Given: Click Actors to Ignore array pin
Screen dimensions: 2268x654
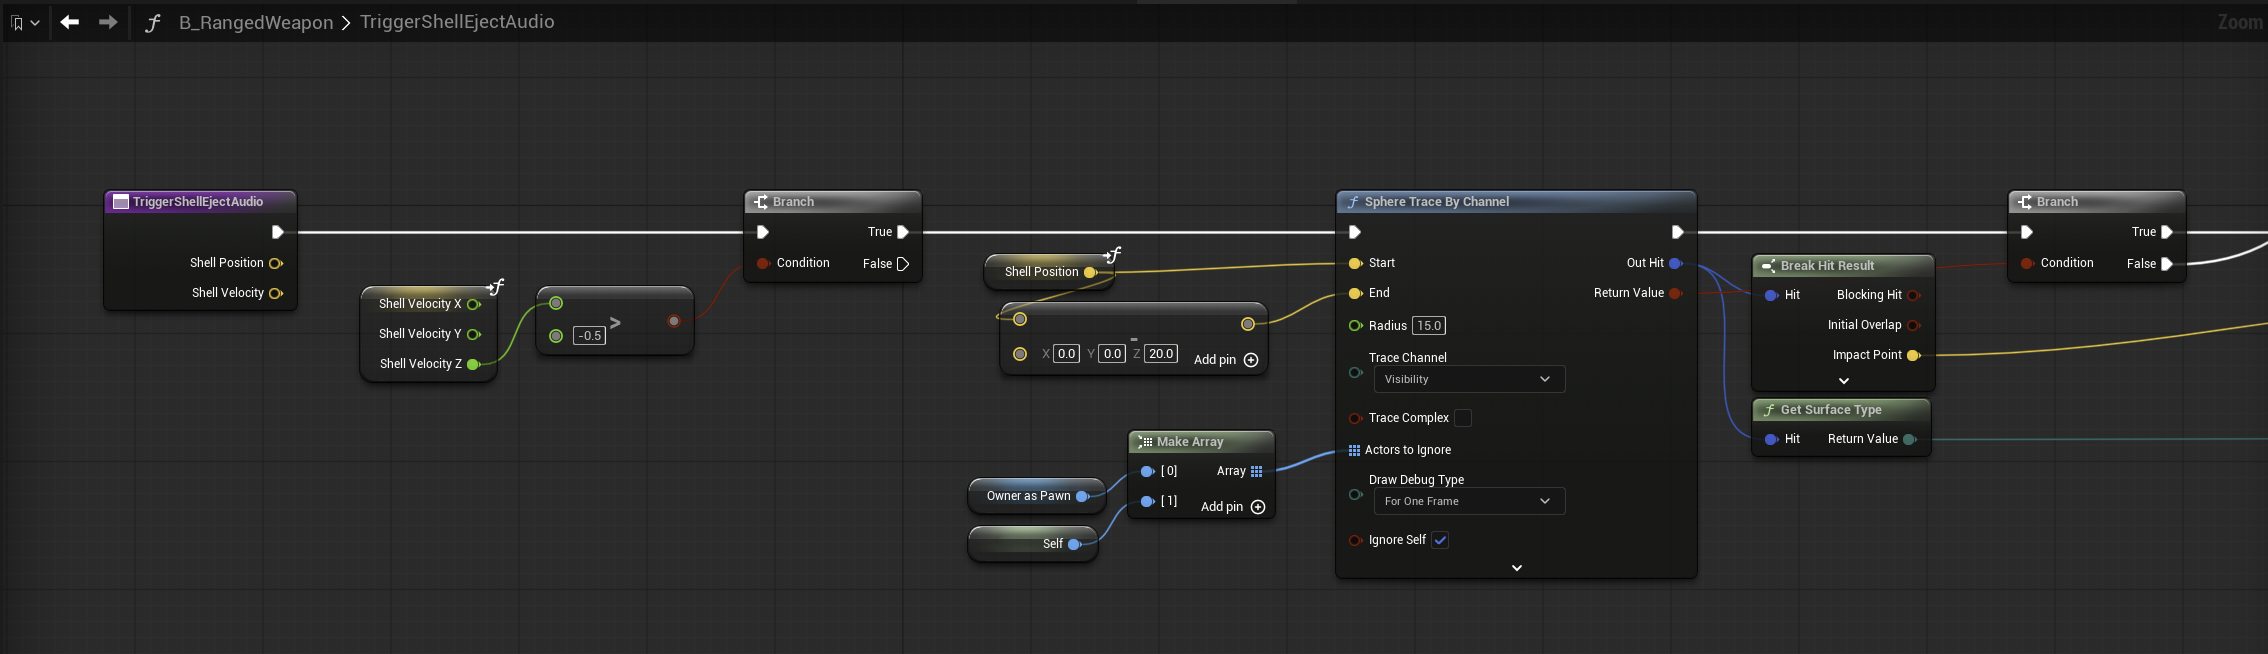Looking at the screenshot, I should 1354,450.
